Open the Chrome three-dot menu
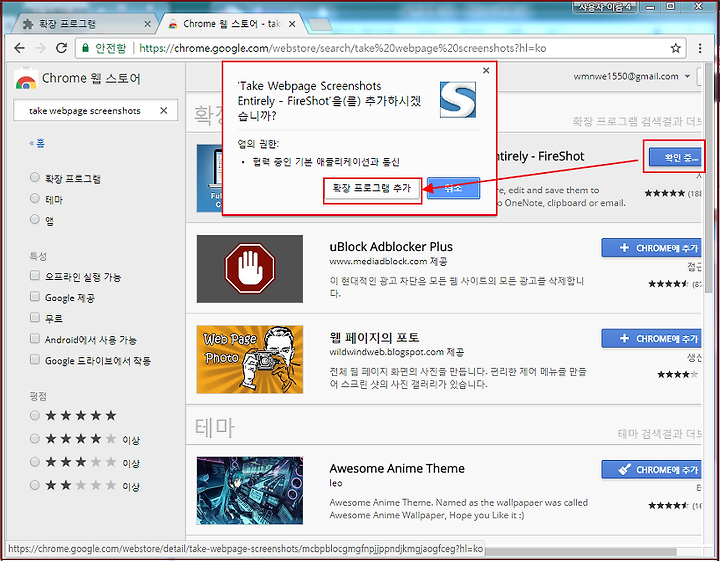 tap(700, 48)
